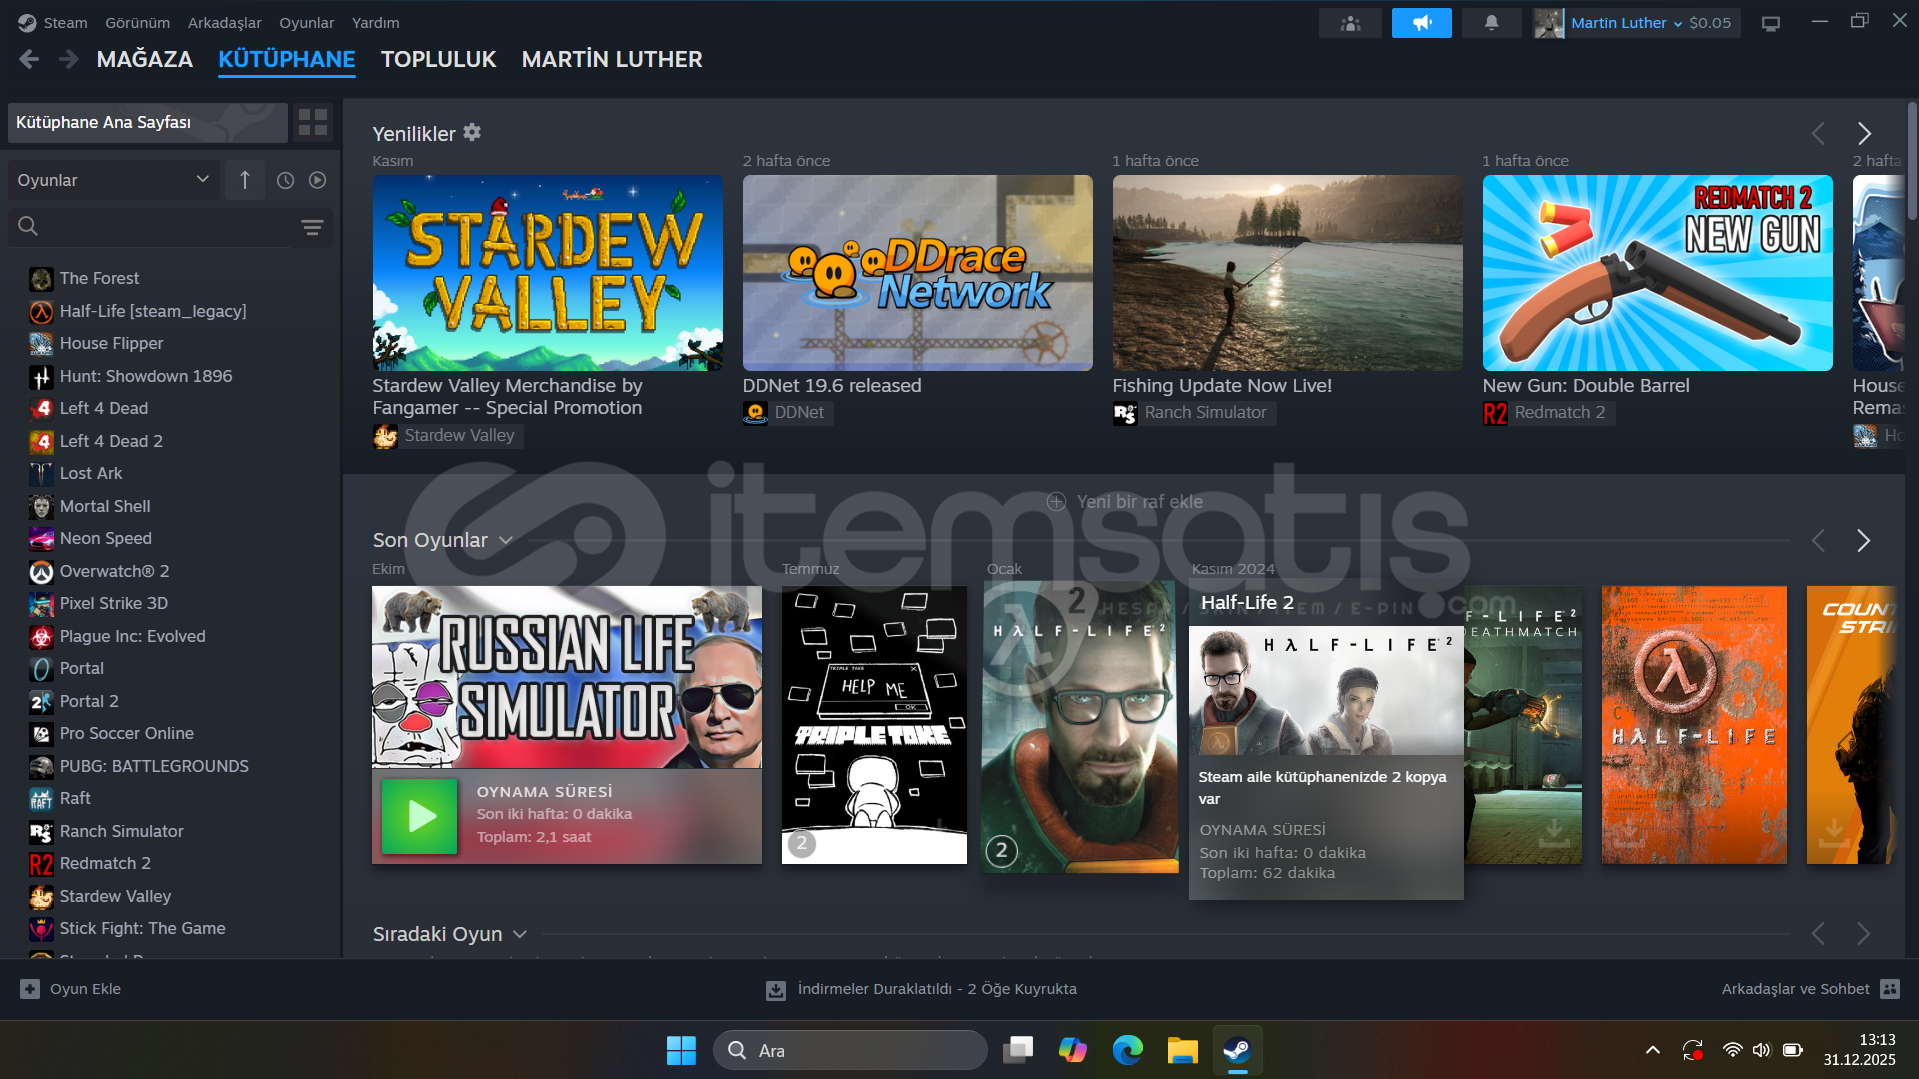The image size is (1919, 1079).
Task: Toggle sort by recent activity clock
Action: [285, 180]
